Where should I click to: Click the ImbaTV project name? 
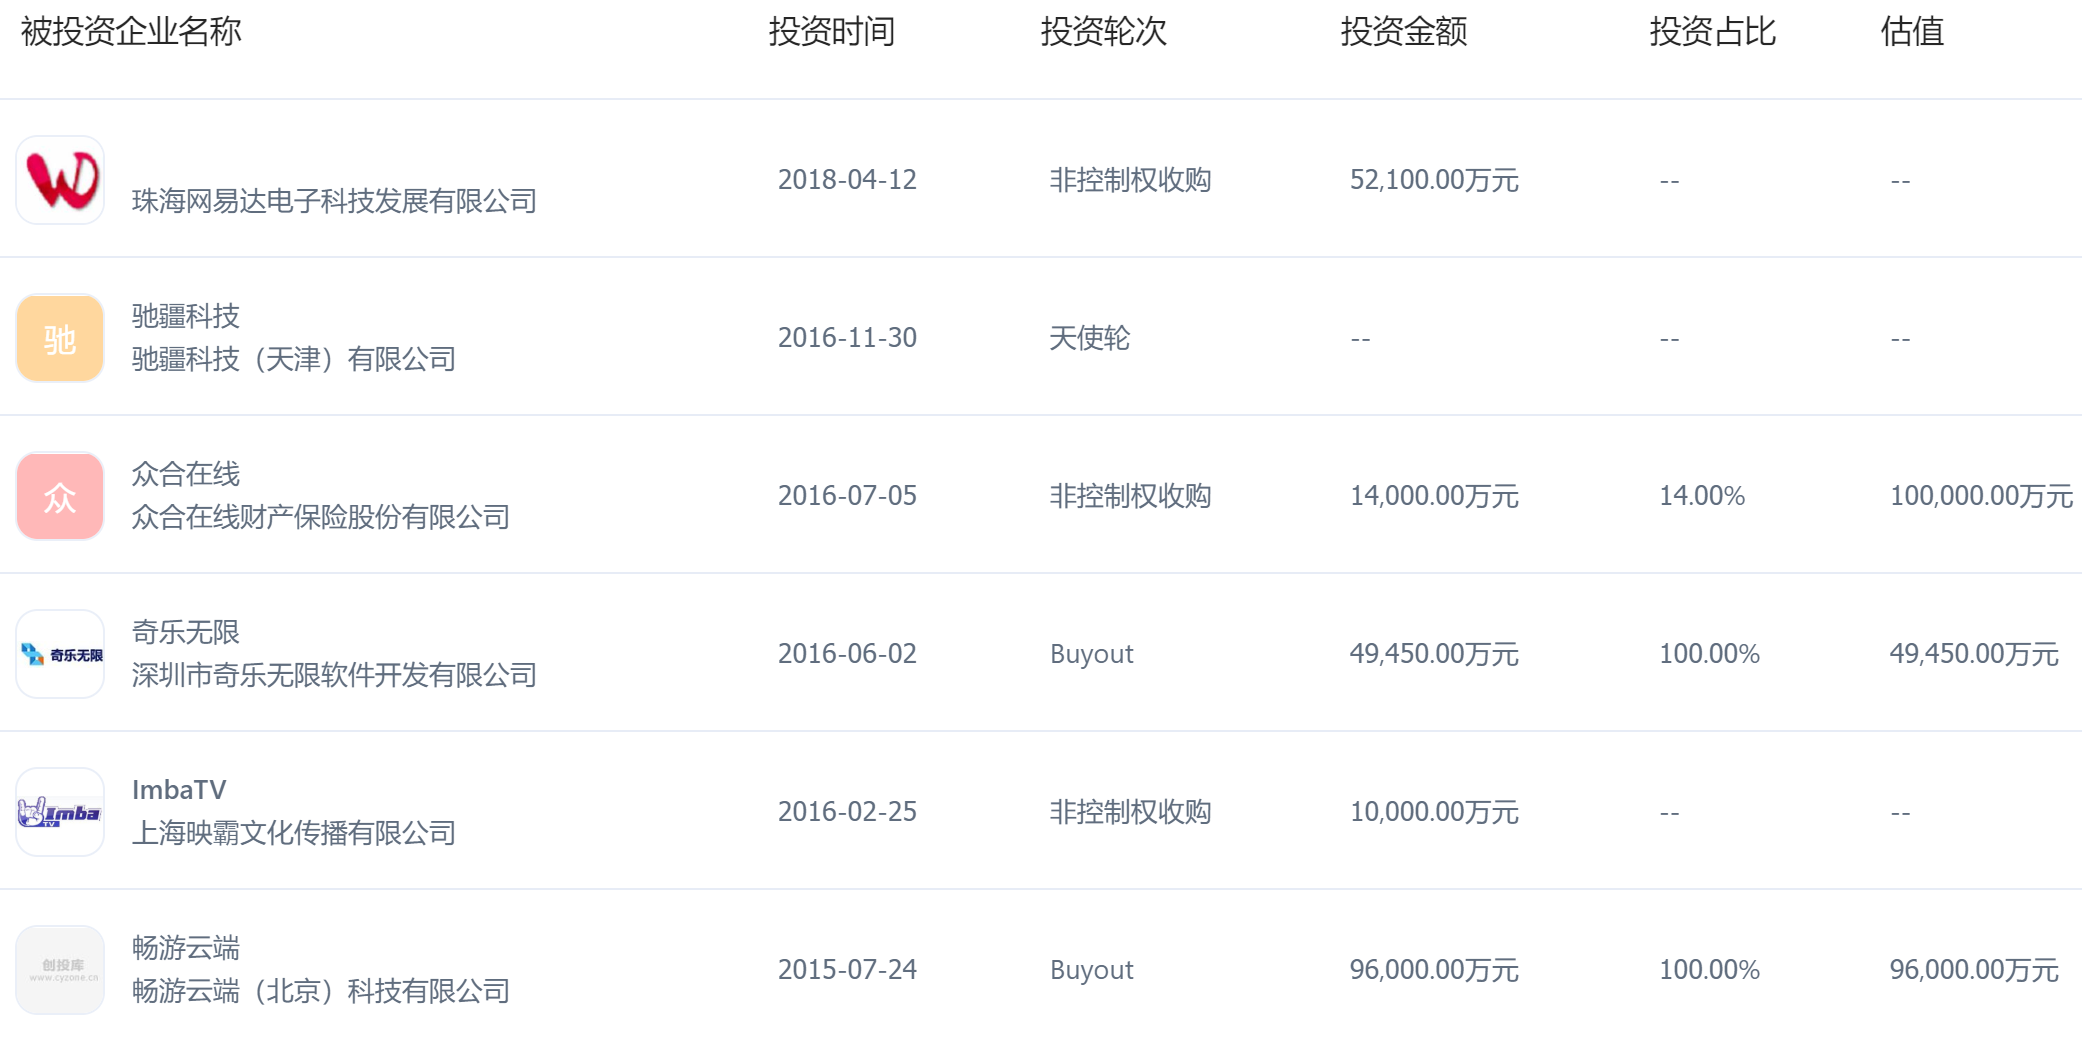(179, 790)
